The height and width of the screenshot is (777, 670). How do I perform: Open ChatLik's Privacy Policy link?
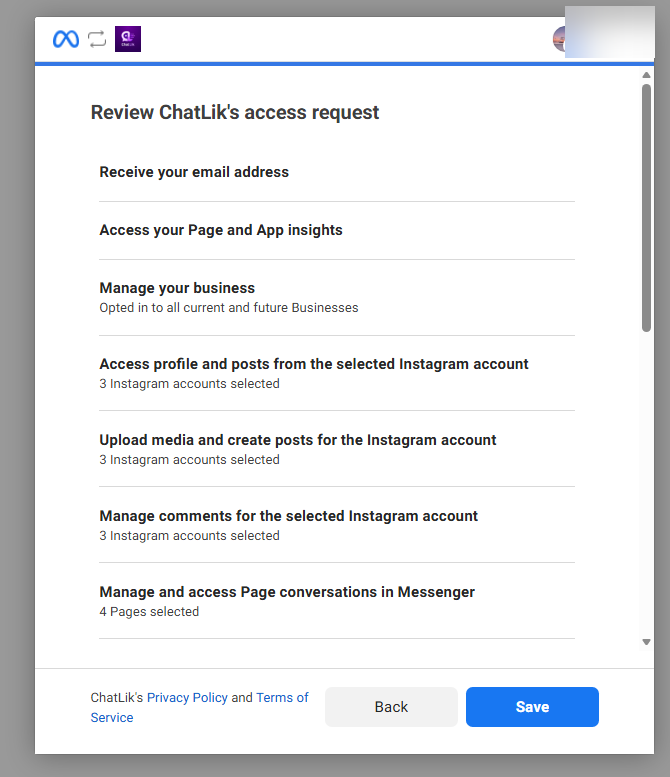[x=187, y=698]
